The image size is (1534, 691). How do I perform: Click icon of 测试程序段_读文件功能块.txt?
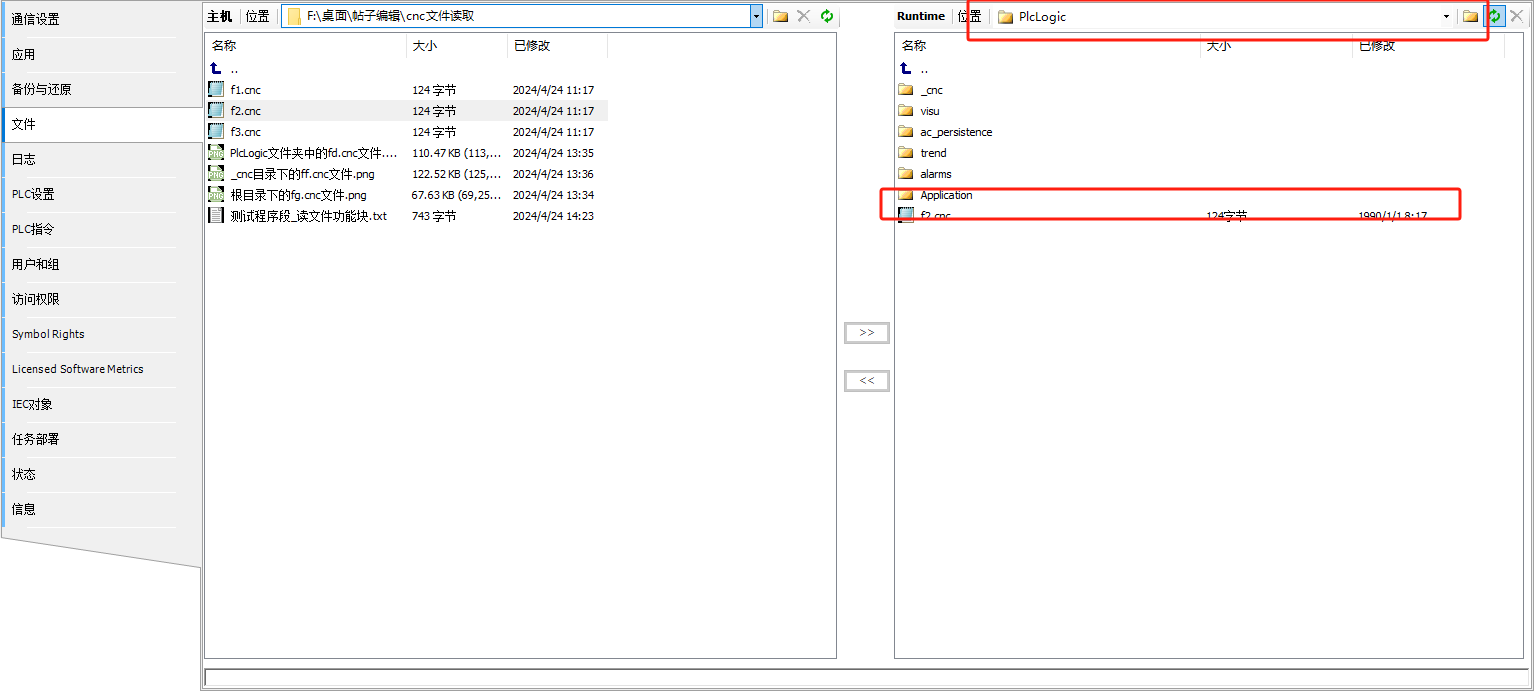(216, 216)
